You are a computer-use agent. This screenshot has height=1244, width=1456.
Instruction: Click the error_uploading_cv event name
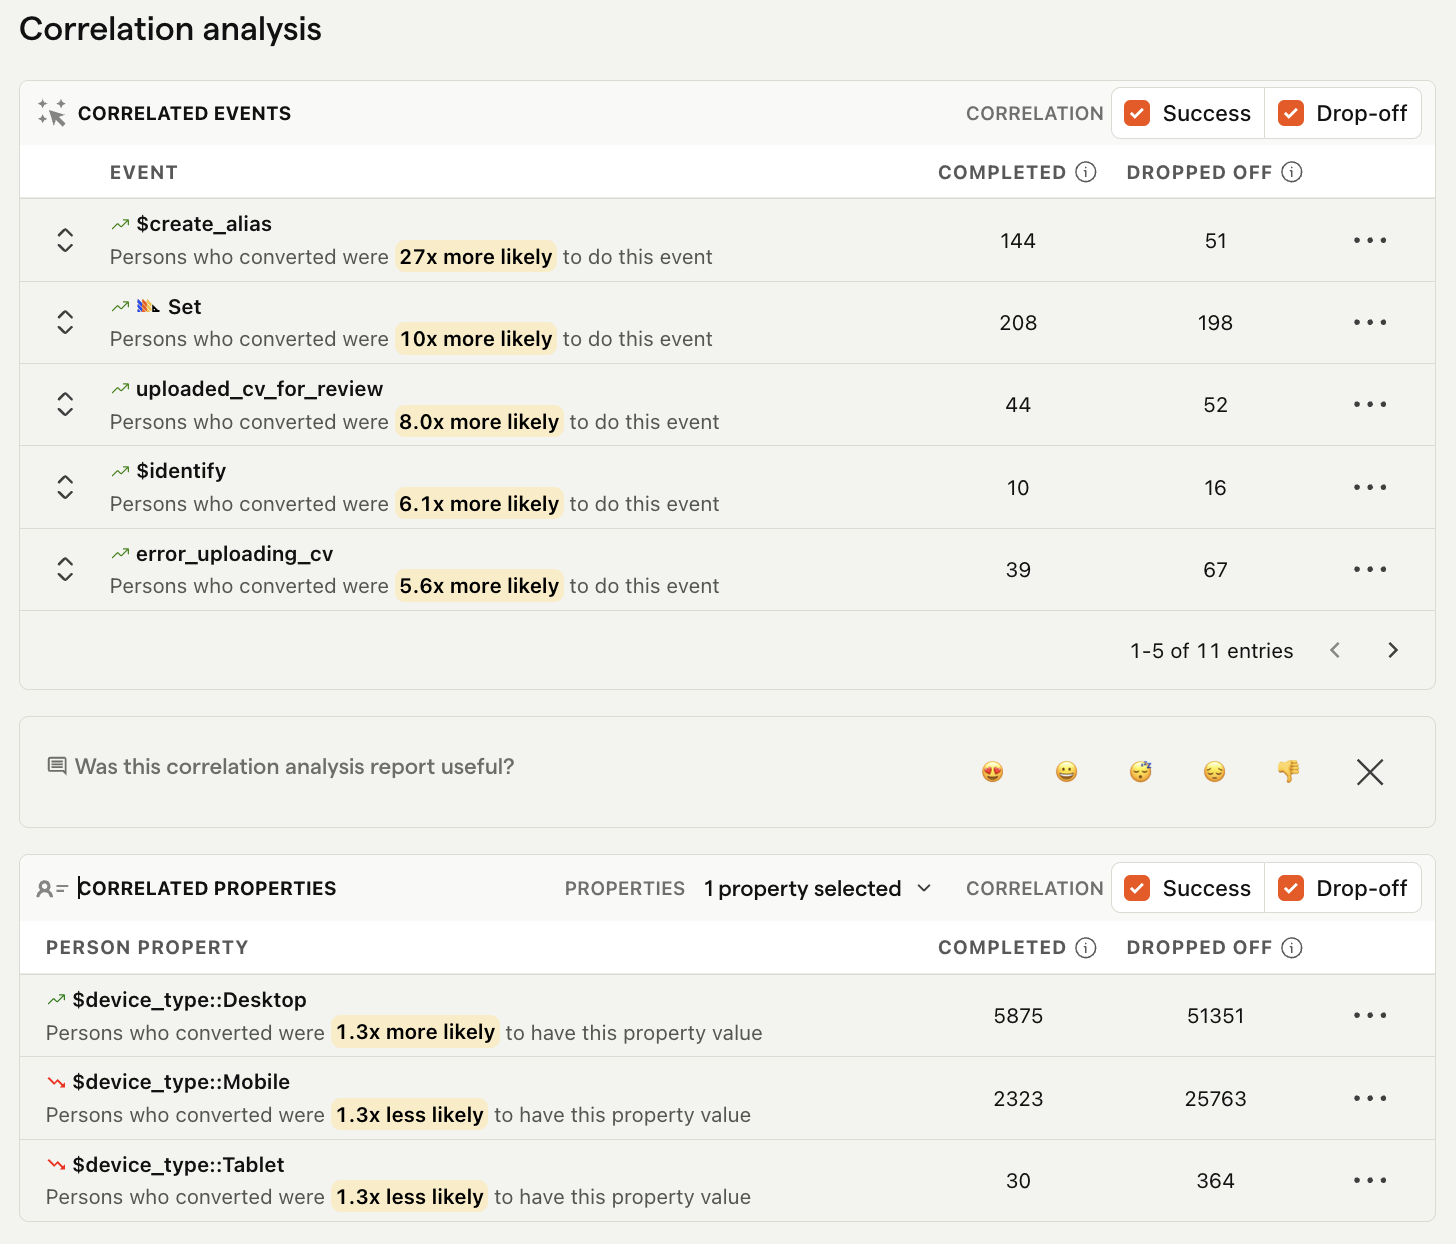tap(234, 554)
